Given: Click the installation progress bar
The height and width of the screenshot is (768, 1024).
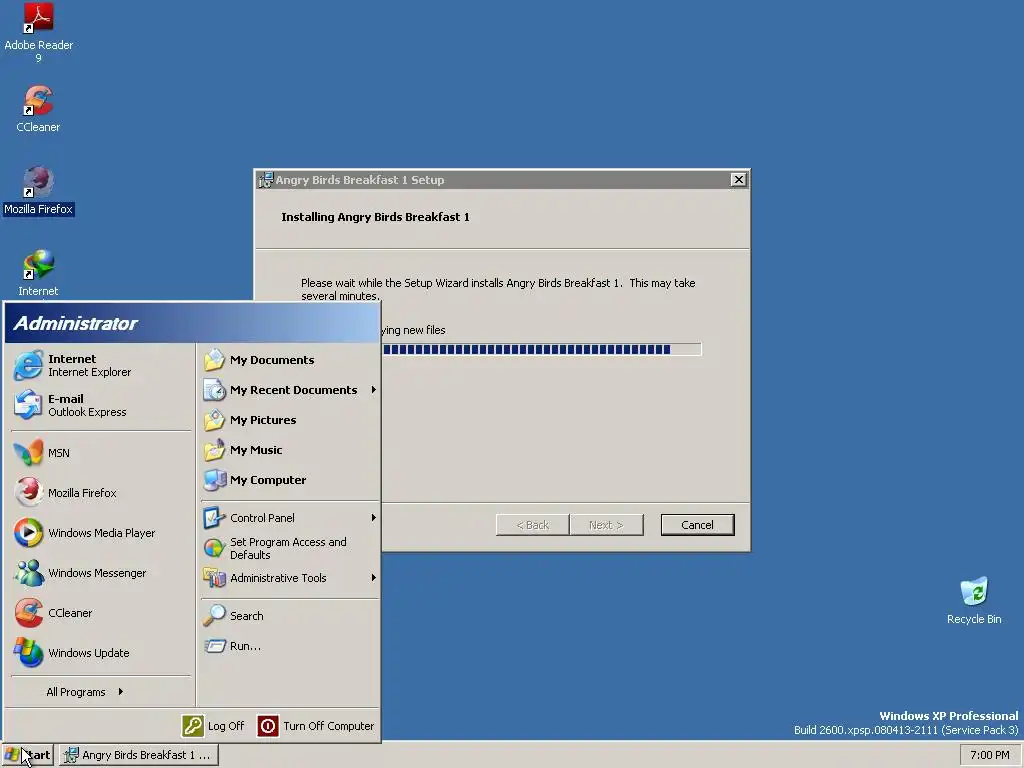Looking at the screenshot, I should coord(541,349).
